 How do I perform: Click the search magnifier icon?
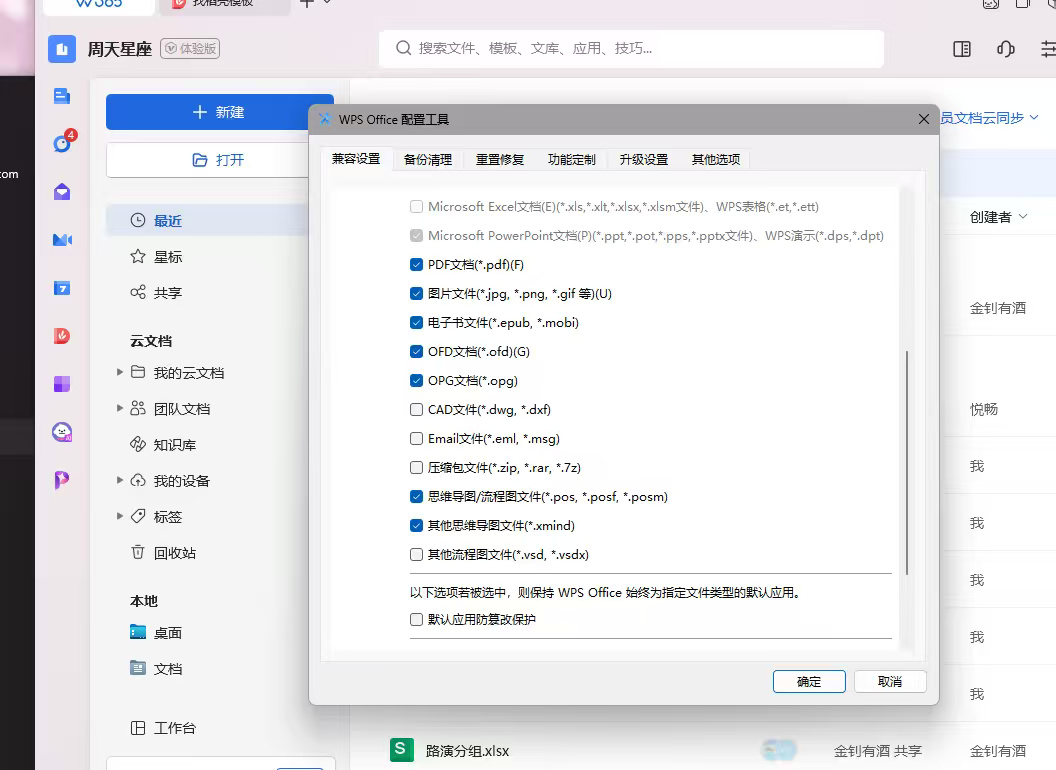[x=403, y=49]
